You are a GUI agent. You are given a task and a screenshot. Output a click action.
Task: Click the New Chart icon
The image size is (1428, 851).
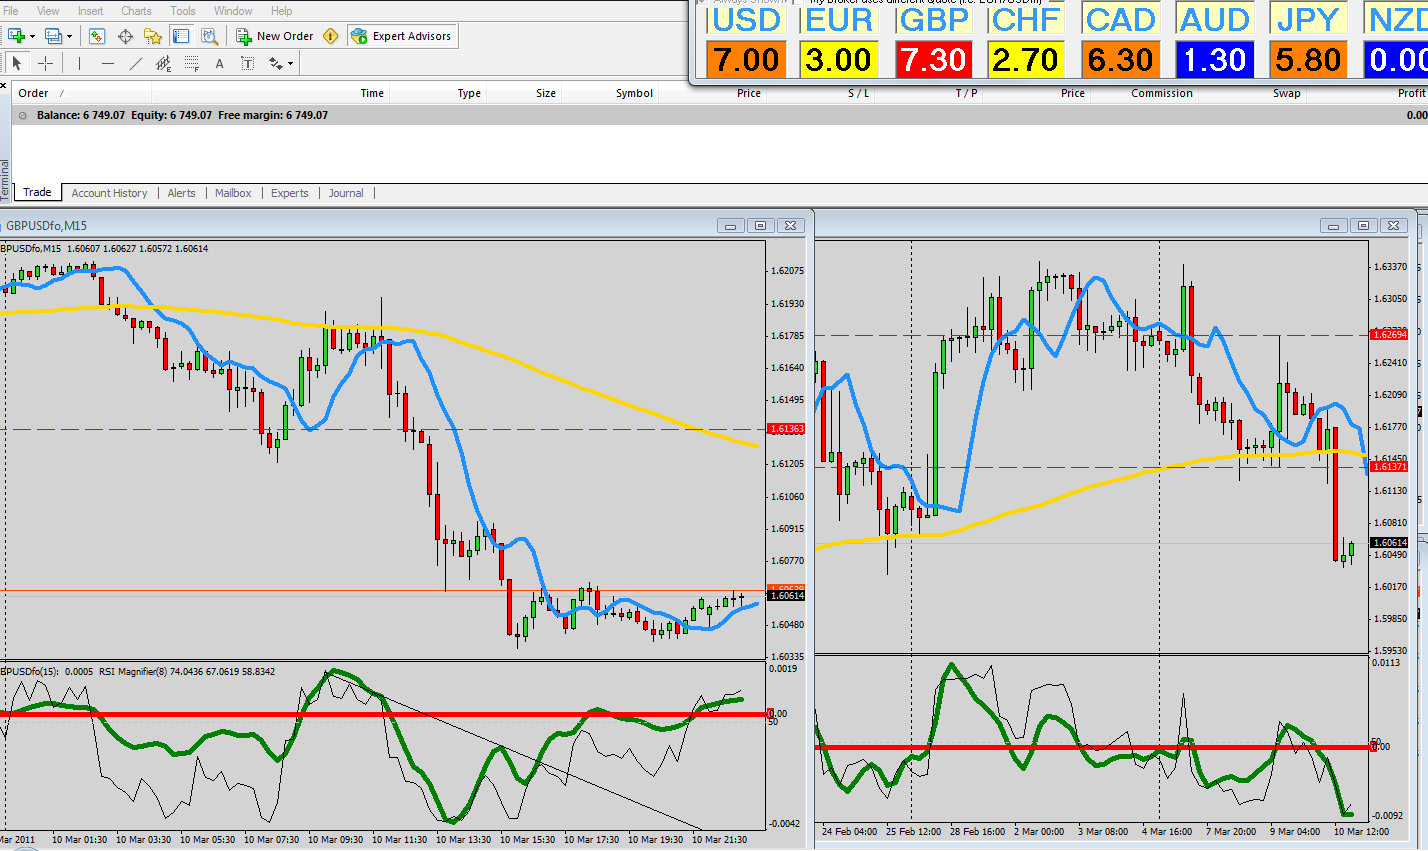pos(16,36)
